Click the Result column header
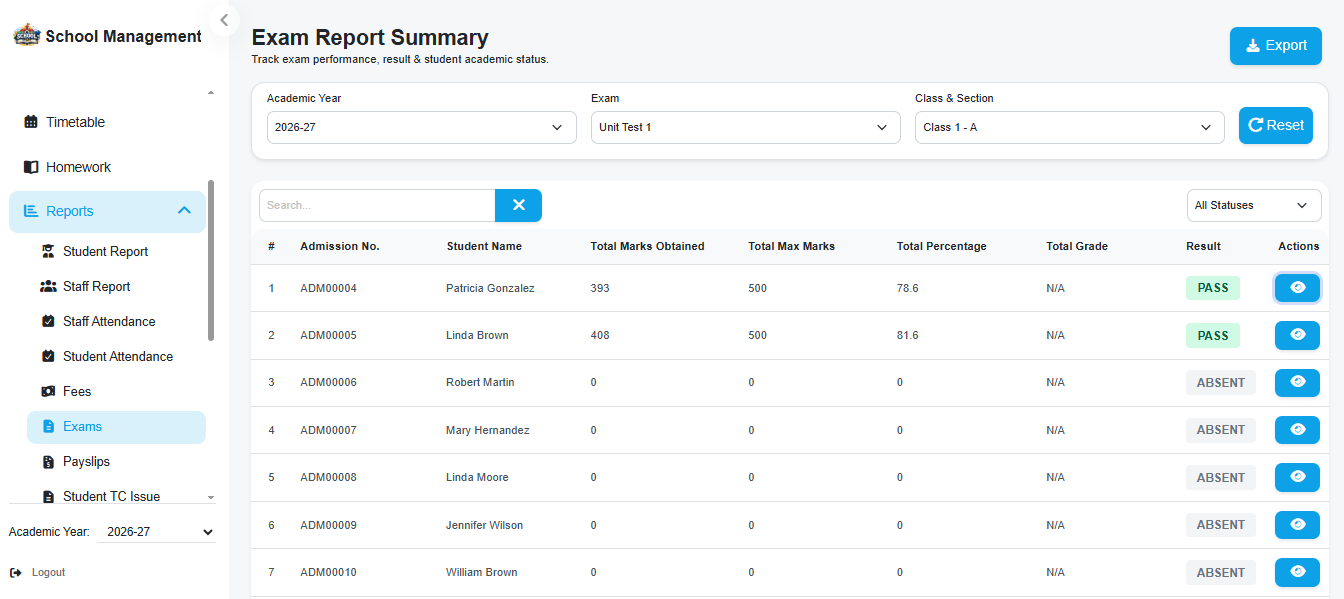The height and width of the screenshot is (599, 1344). [1203, 246]
